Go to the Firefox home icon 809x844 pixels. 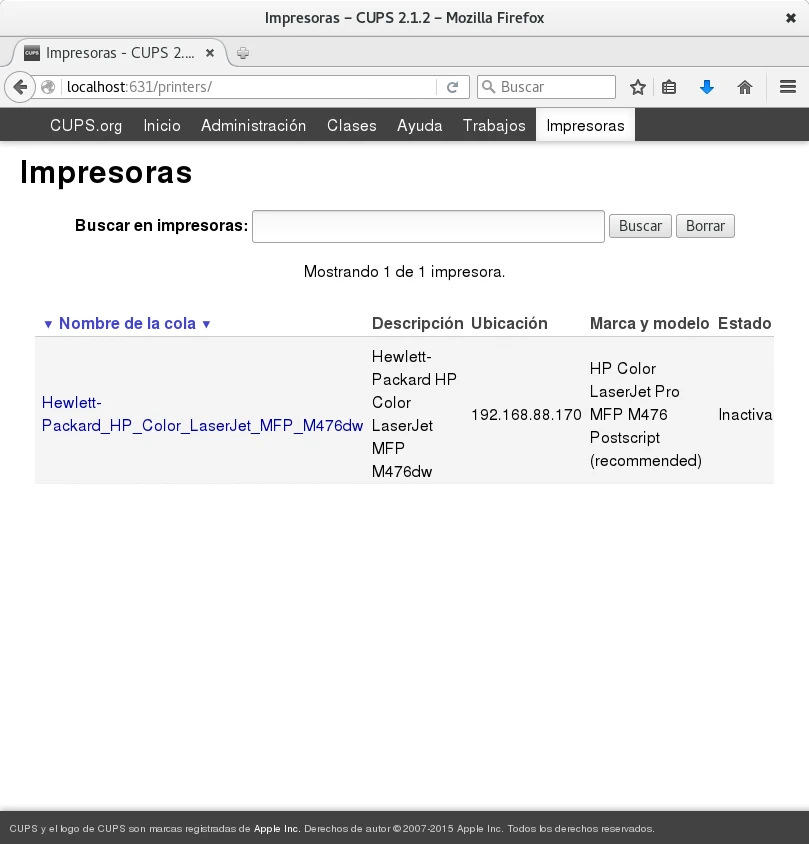(744, 87)
